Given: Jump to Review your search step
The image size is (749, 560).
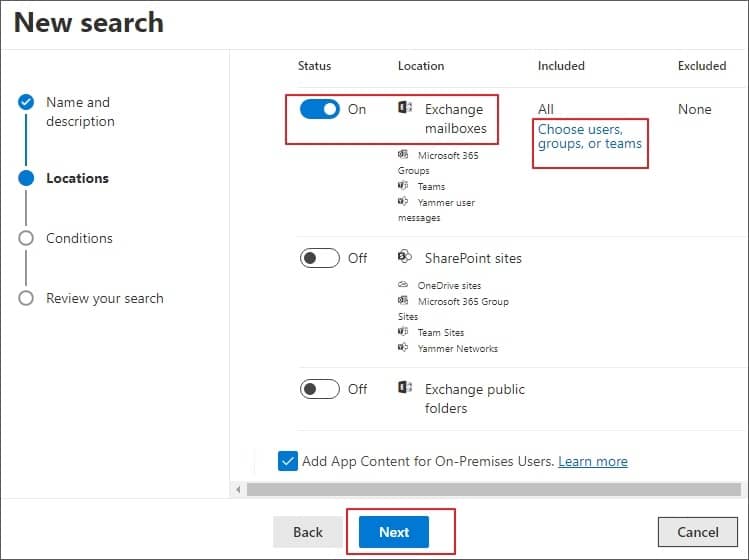Looking at the screenshot, I should pos(105,299).
